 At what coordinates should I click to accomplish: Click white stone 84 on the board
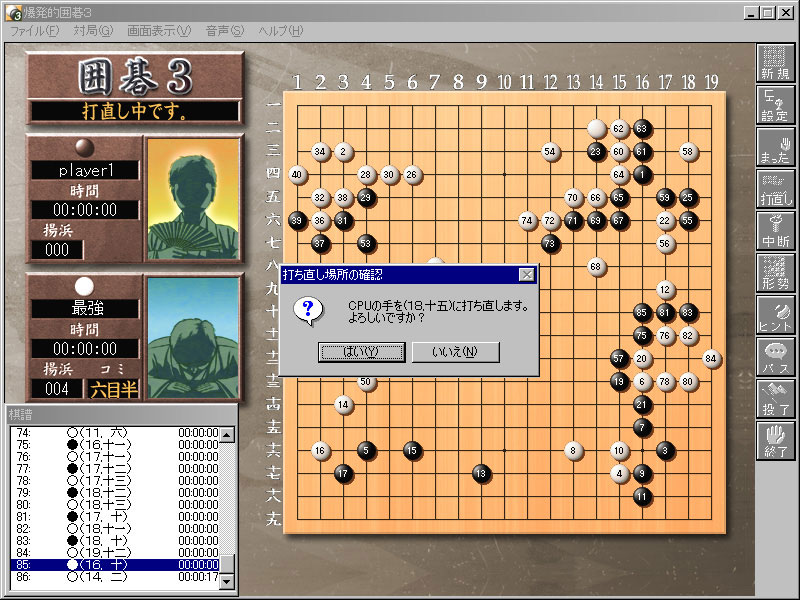coord(711,359)
